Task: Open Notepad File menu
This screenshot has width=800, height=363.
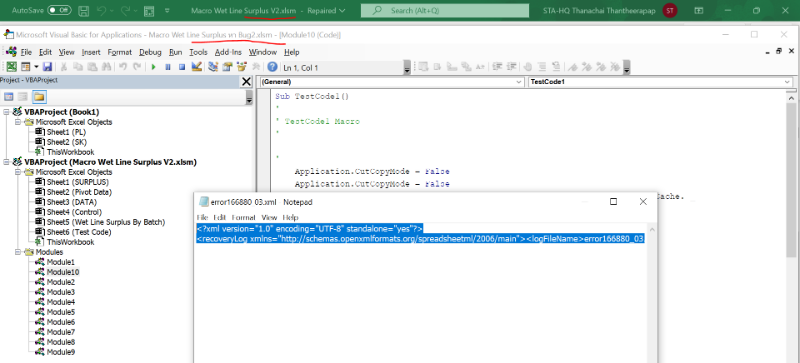Action: [x=203, y=217]
